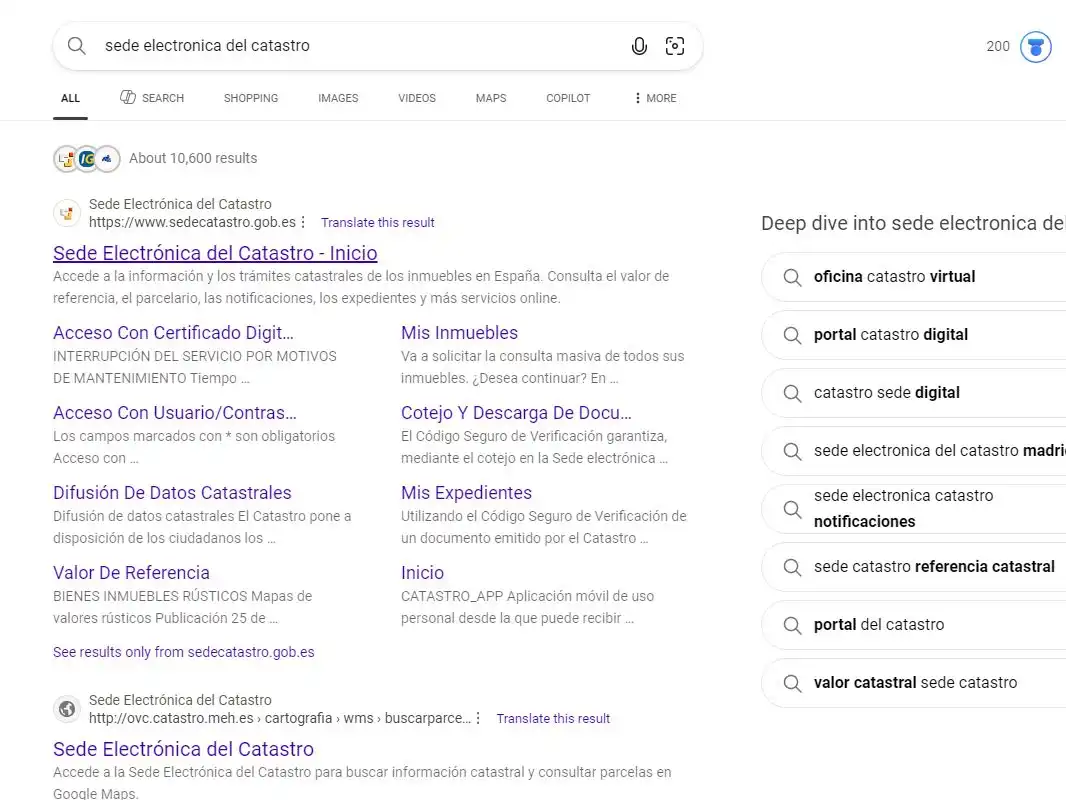Open options dots next to sedecatastro.gob.es URL
This screenshot has height=800, width=1066.
pyautogui.click(x=303, y=222)
